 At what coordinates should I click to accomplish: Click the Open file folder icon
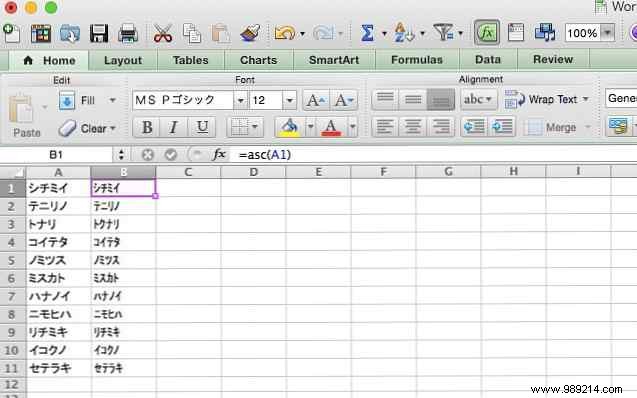click(70, 33)
